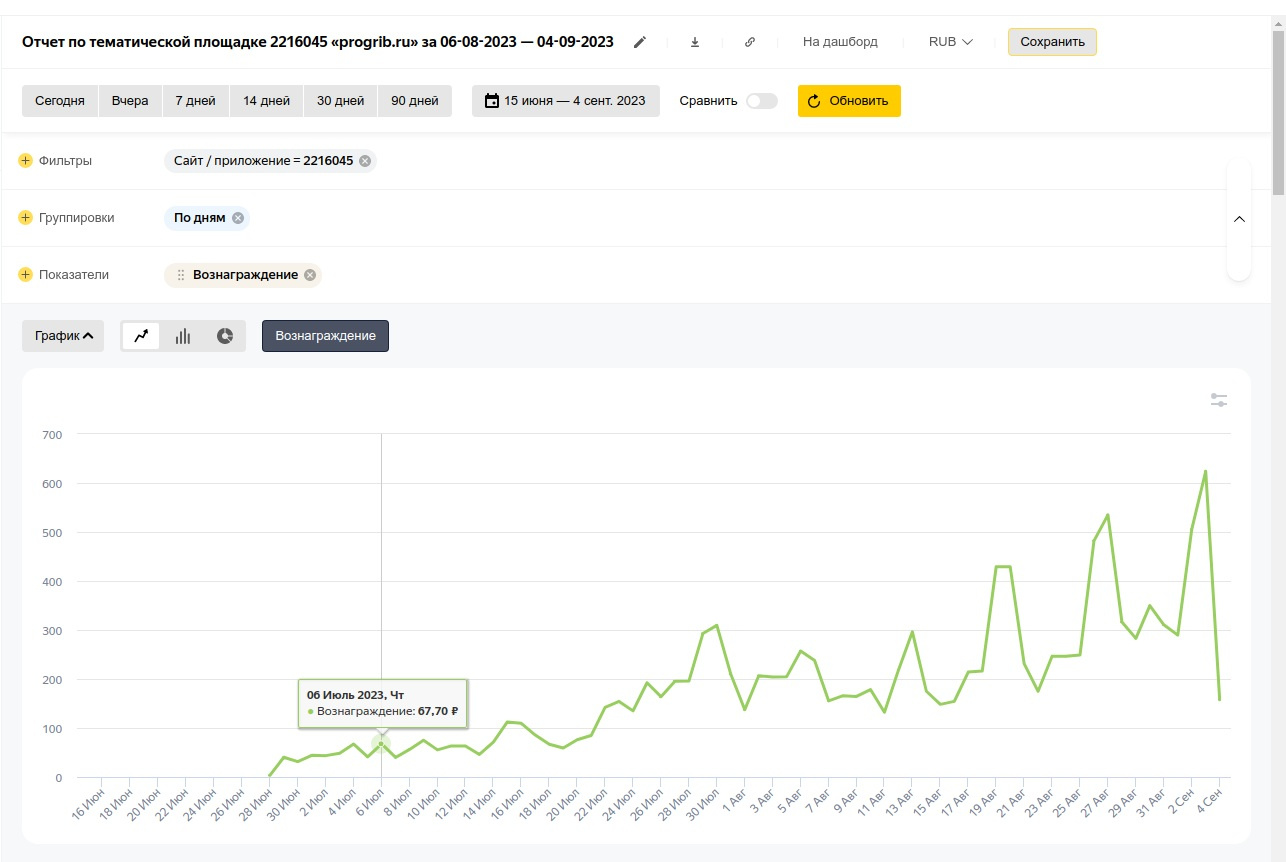Click the yellow Обновить refresh button
Screen dimensions: 1286x862
[849, 100]
